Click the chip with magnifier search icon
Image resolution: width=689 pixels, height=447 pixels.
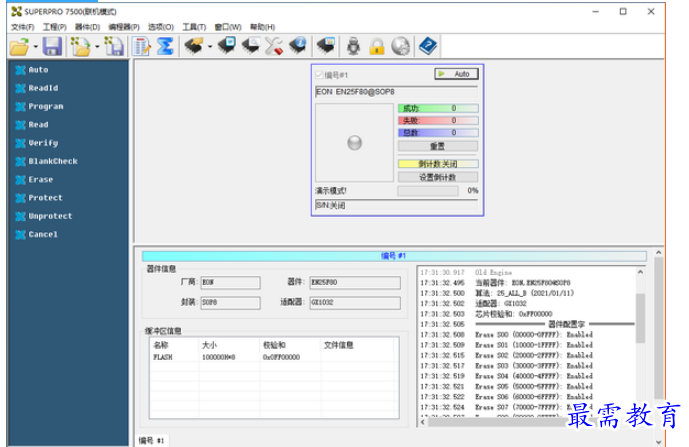tap(250, 46)
